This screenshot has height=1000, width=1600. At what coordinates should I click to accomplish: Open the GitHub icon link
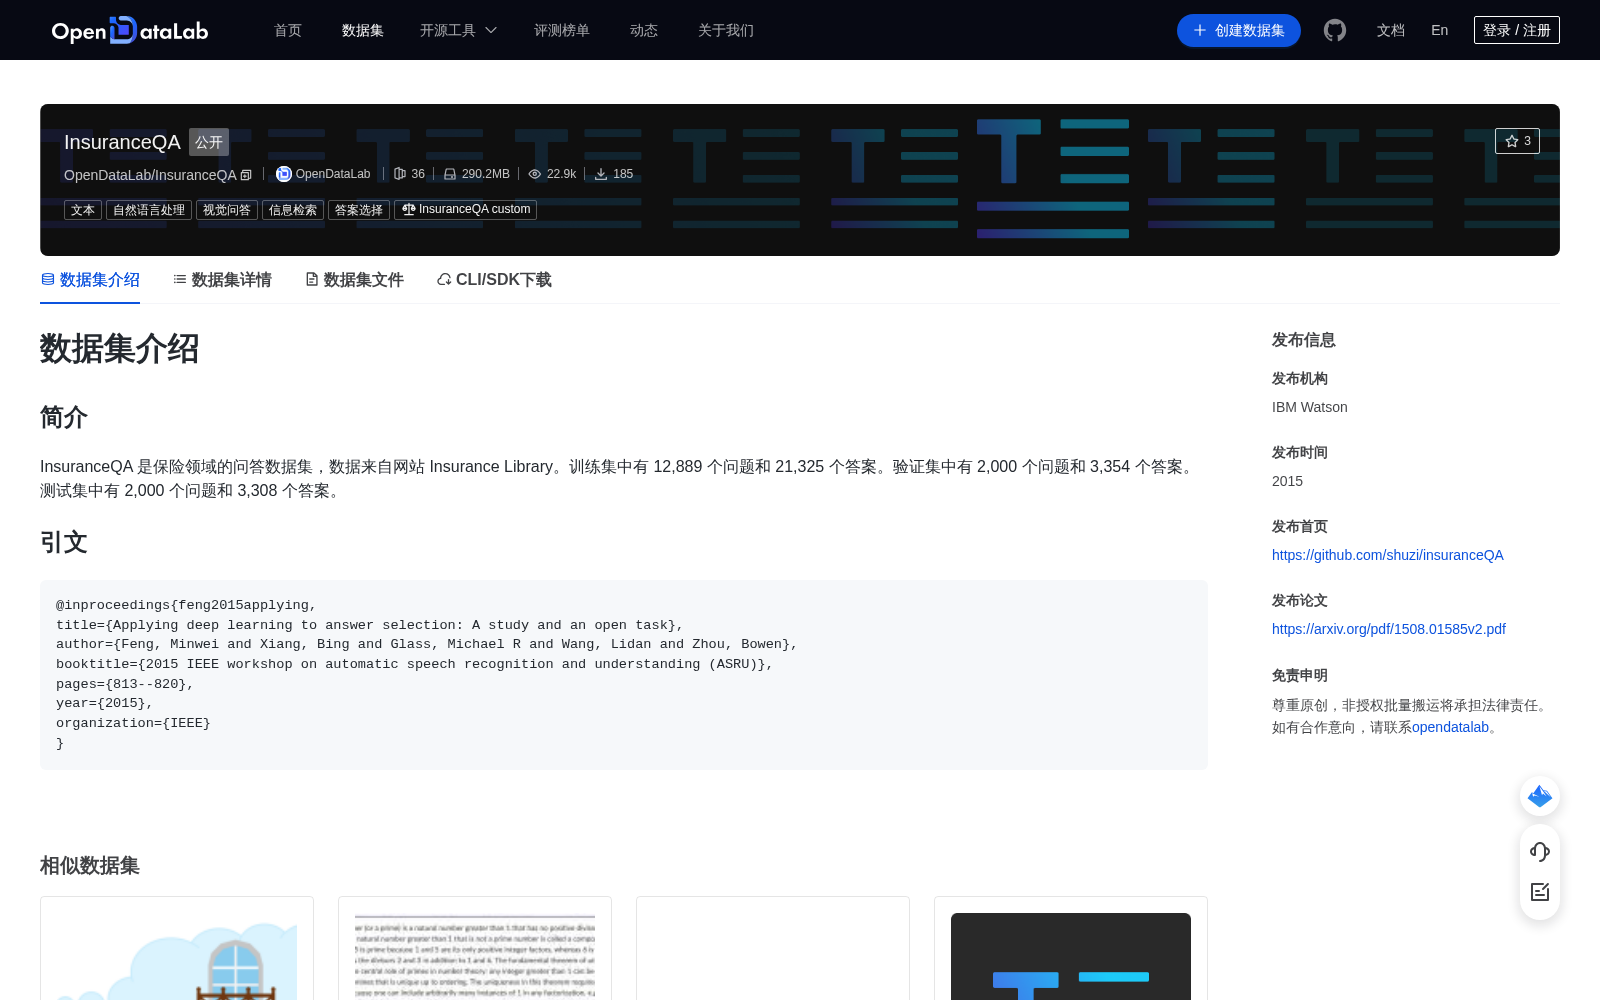1335,30
